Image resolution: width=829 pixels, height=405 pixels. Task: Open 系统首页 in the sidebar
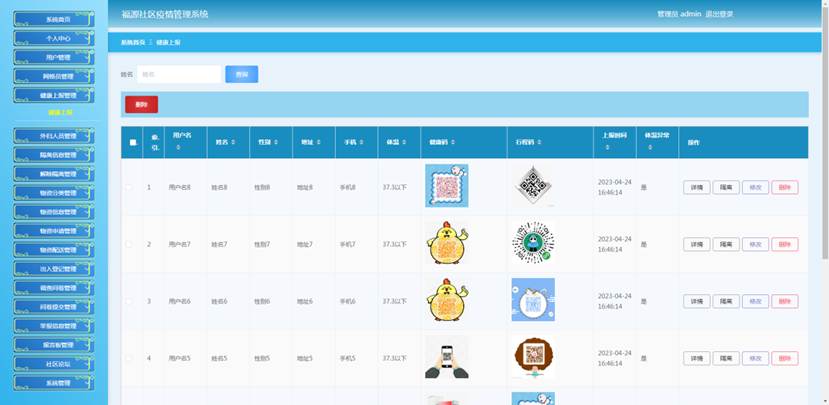coord(54,19)
